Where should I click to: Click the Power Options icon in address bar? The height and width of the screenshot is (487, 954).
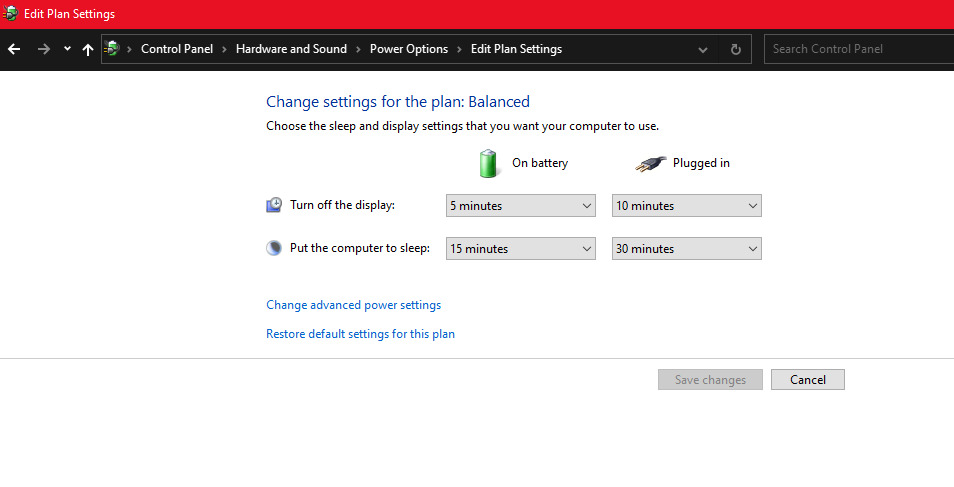(x=111, y=48)
